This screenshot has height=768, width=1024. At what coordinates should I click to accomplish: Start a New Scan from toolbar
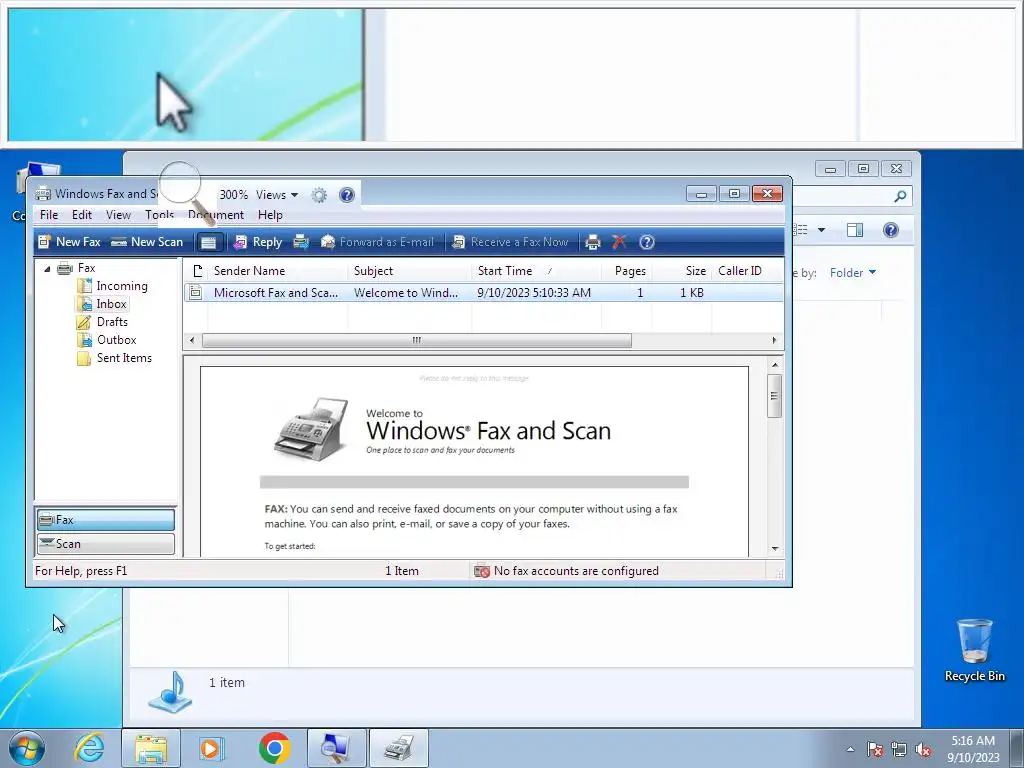(147, 242)
